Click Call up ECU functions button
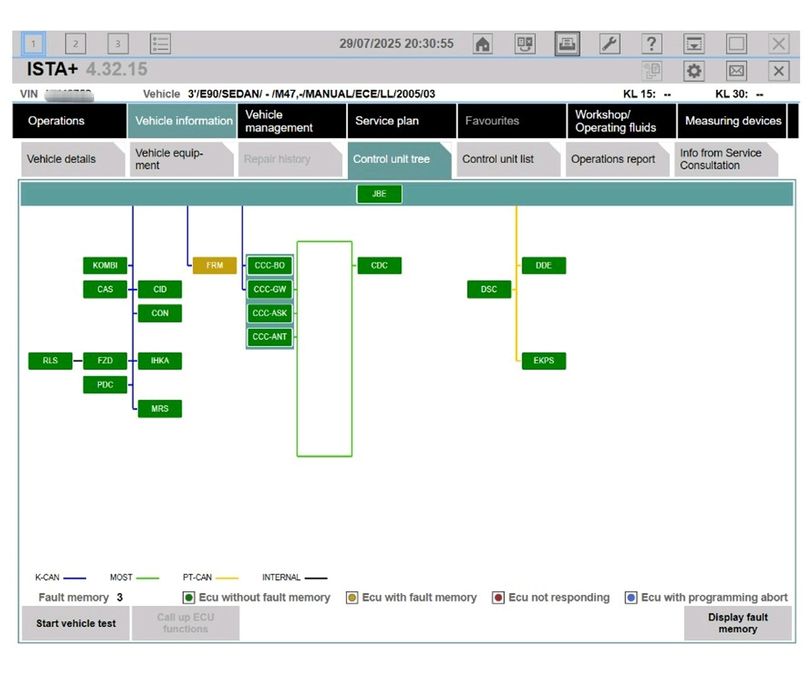Viewport: 811px width, 699px height. [x=186, y=623]
